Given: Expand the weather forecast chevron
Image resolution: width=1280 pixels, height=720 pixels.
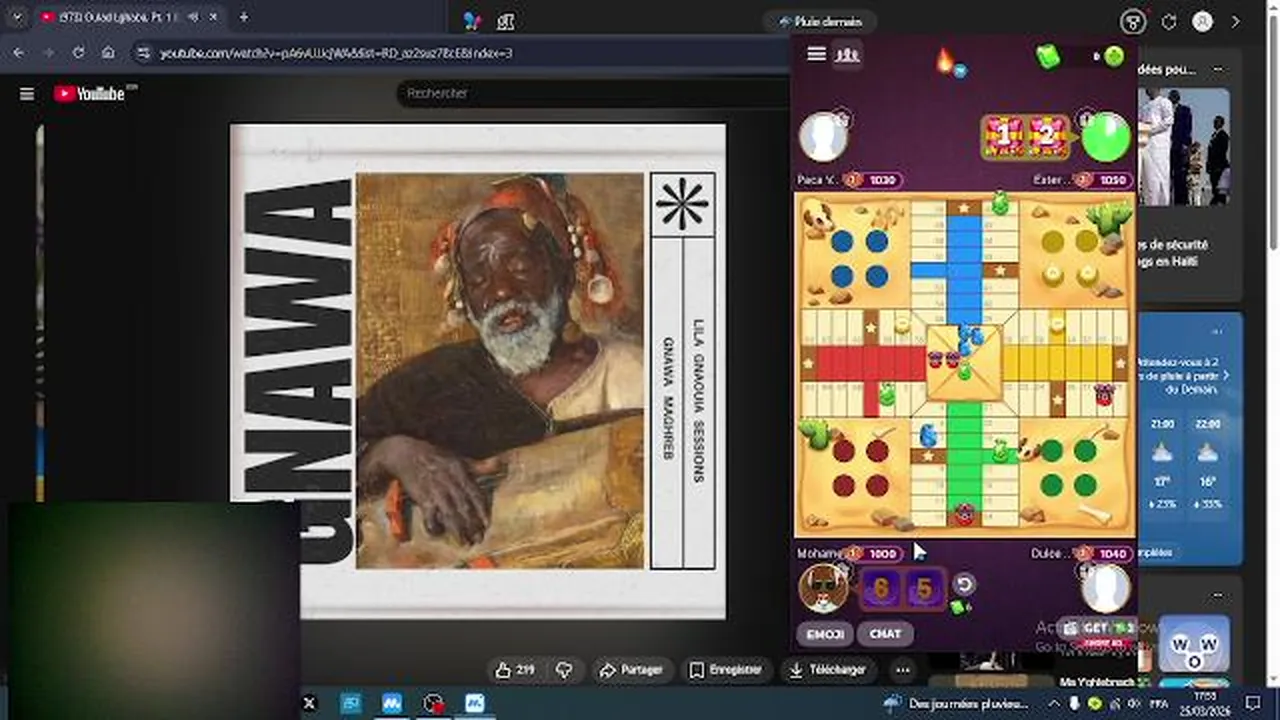Looking at the screenshot, I should point(1226,375).
